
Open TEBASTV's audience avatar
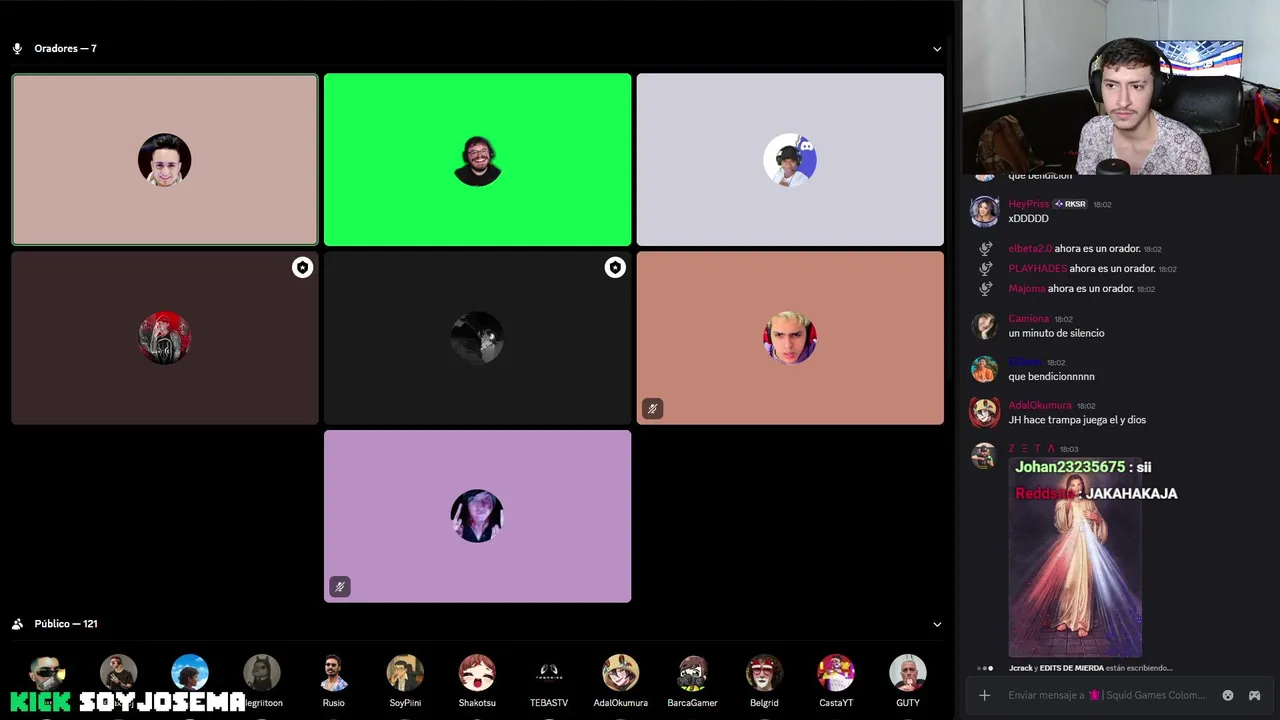coord(549,673)
